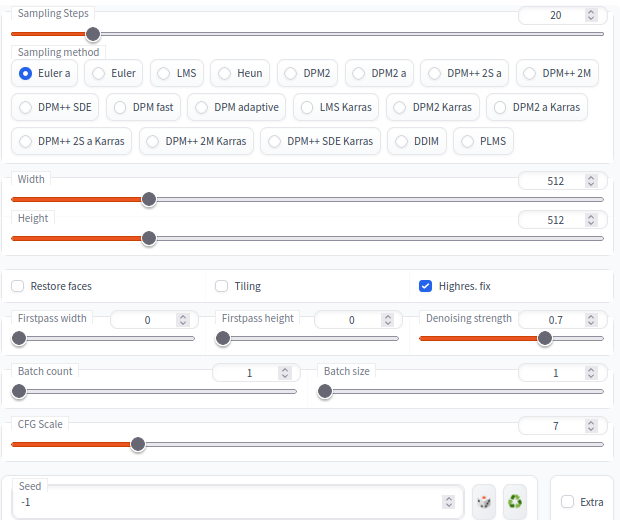The height and width of the screenshot is (520, 620).
Task: Click the Firstpass width slider handle
Action: tap(19, 338)
